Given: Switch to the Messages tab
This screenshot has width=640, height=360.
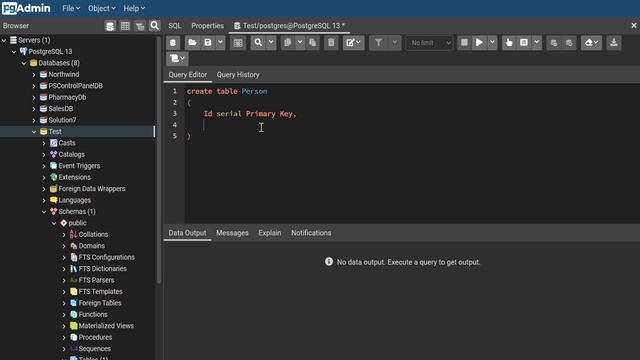Looking at the screenshot, I should 232,233.
